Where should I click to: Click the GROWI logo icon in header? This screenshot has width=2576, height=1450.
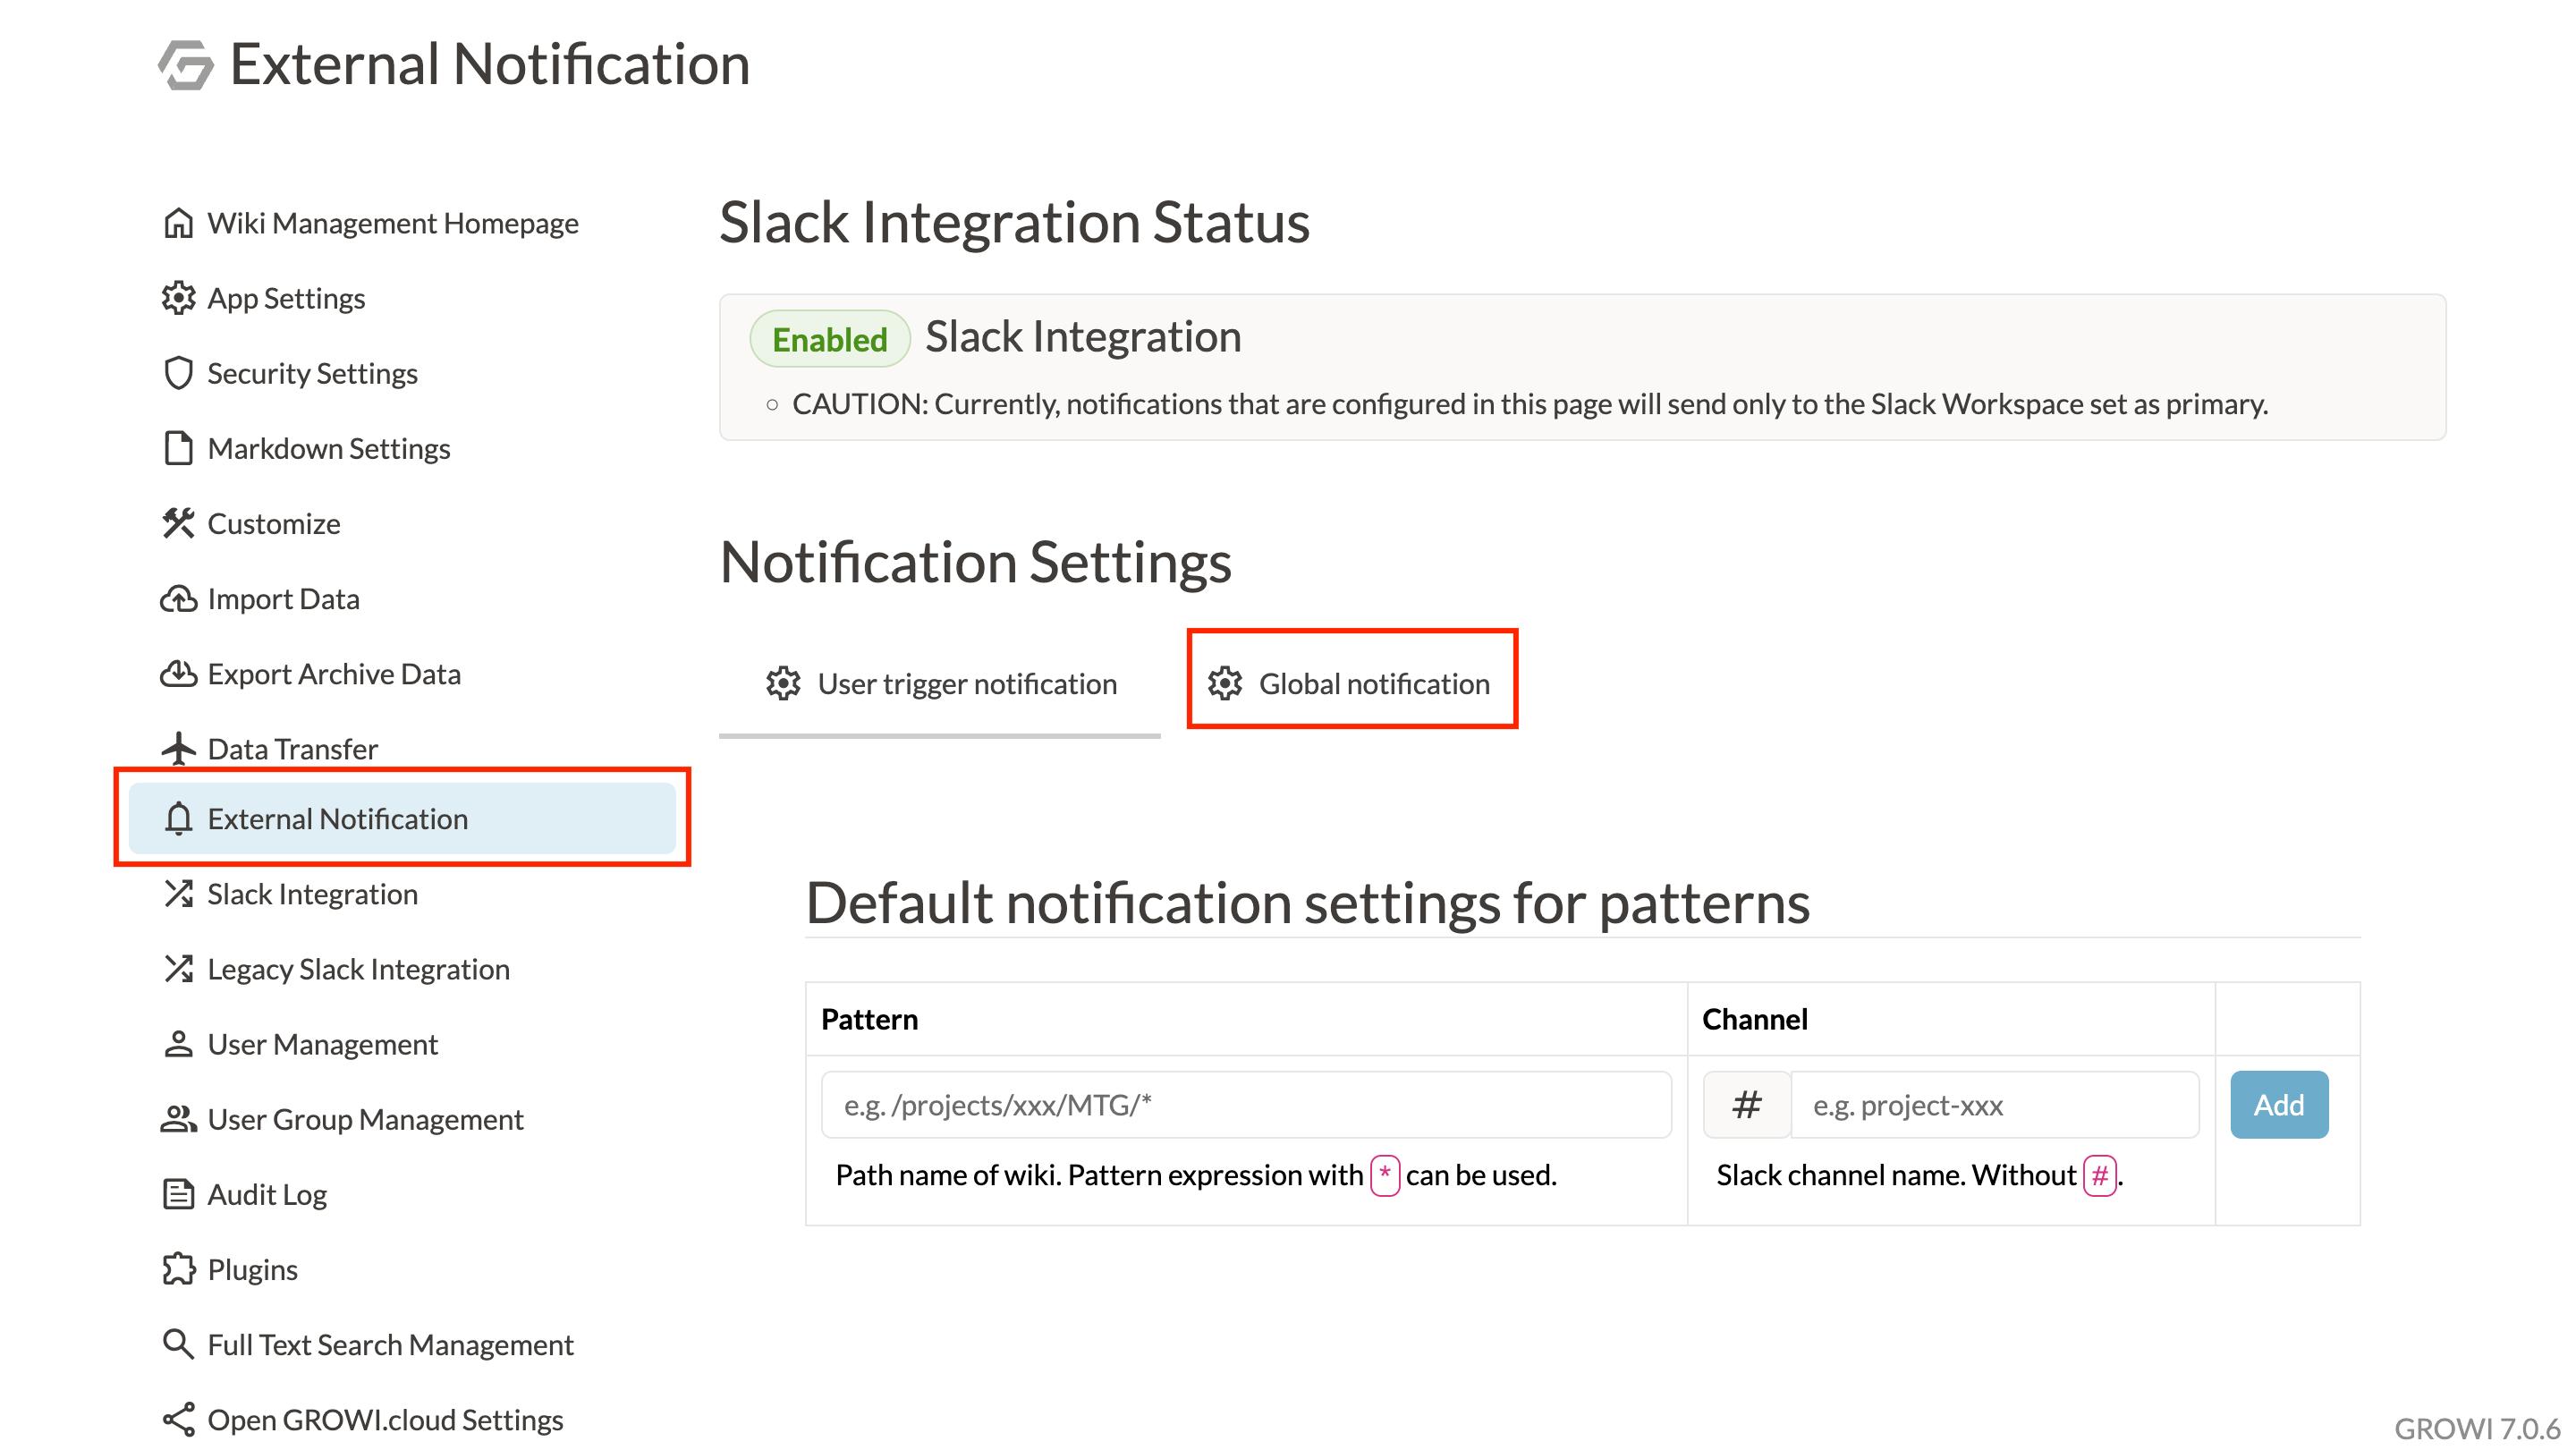tap(186, 65)
